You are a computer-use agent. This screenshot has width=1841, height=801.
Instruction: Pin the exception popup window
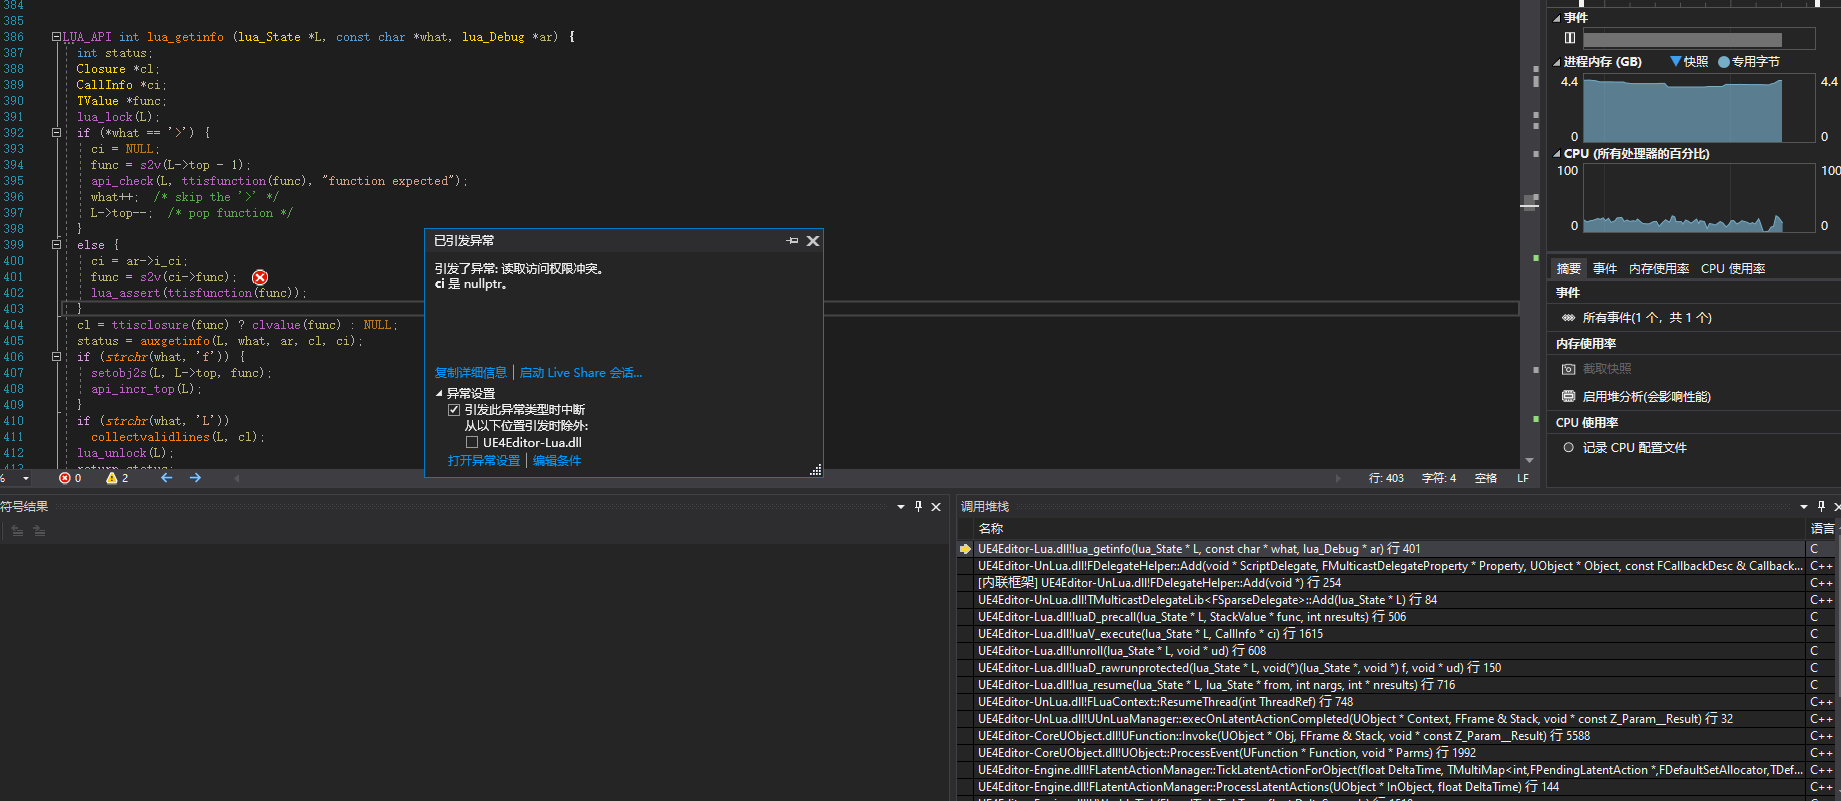pos(792,241)
